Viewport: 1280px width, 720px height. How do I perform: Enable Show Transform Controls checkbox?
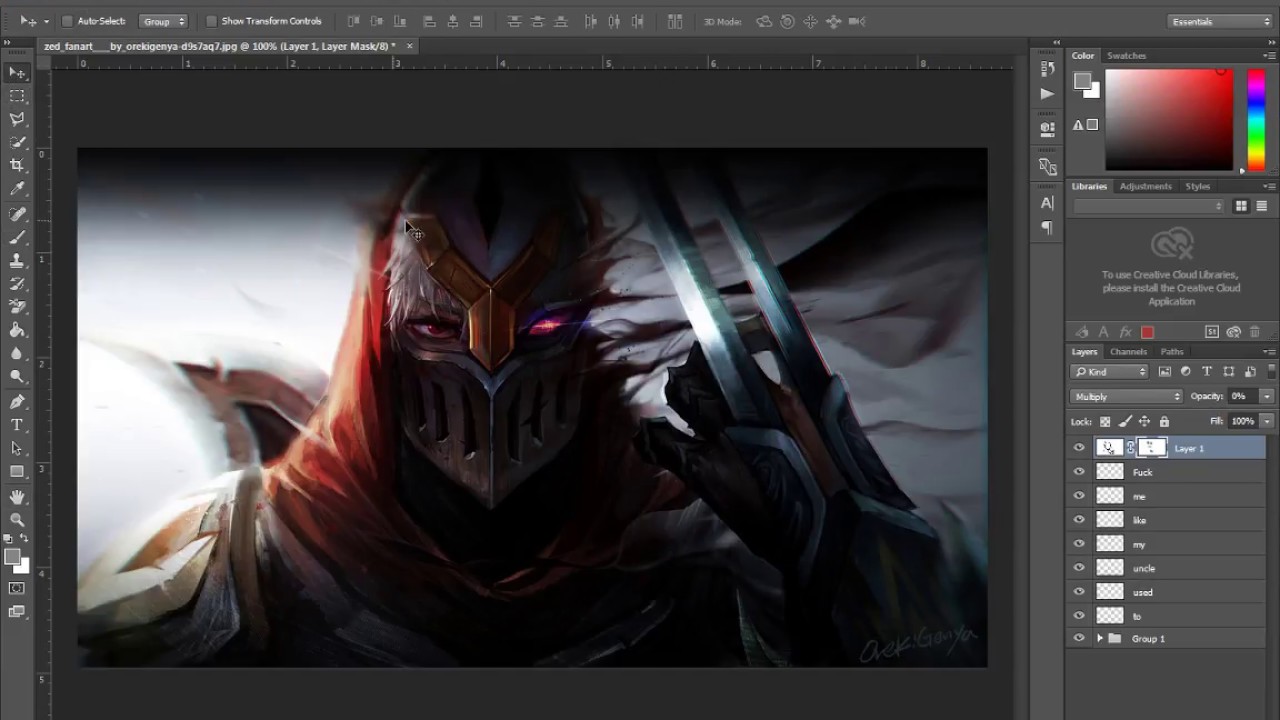click(x=211, y=21)
